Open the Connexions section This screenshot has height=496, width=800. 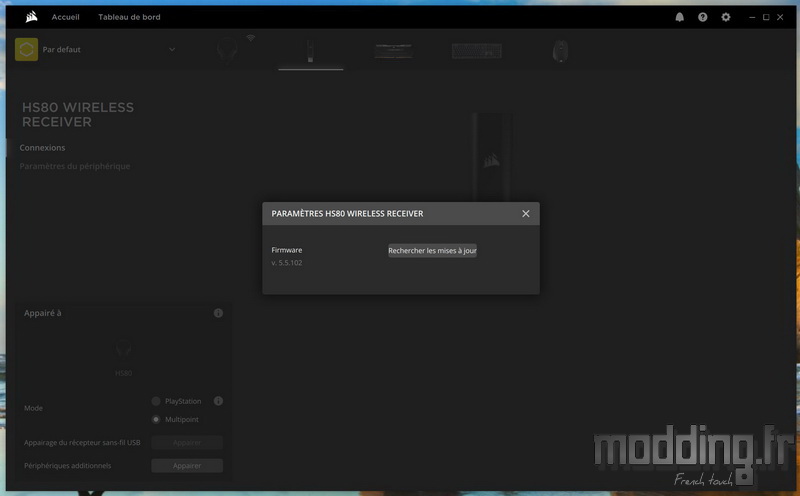tap(42, 147)
